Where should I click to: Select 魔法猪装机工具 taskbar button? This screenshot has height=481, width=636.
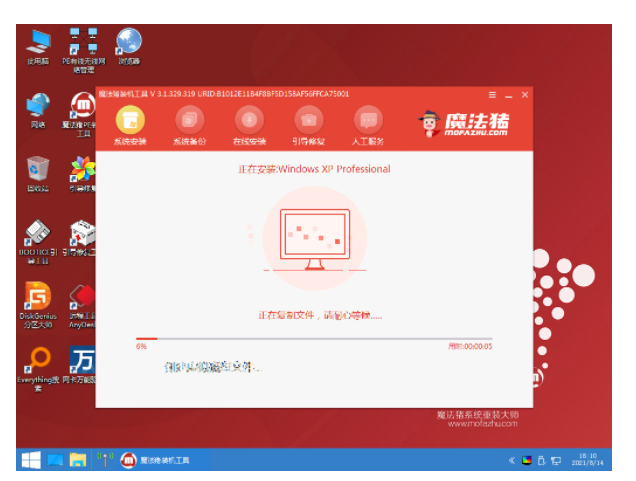point(156,460)
